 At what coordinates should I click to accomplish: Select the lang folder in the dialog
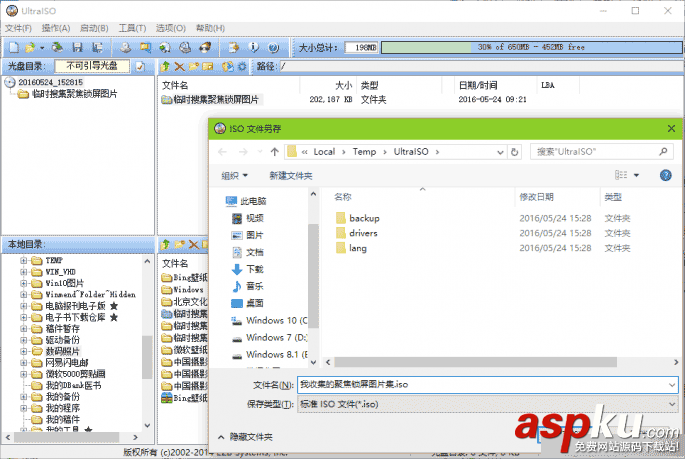[x=351, y=248]
